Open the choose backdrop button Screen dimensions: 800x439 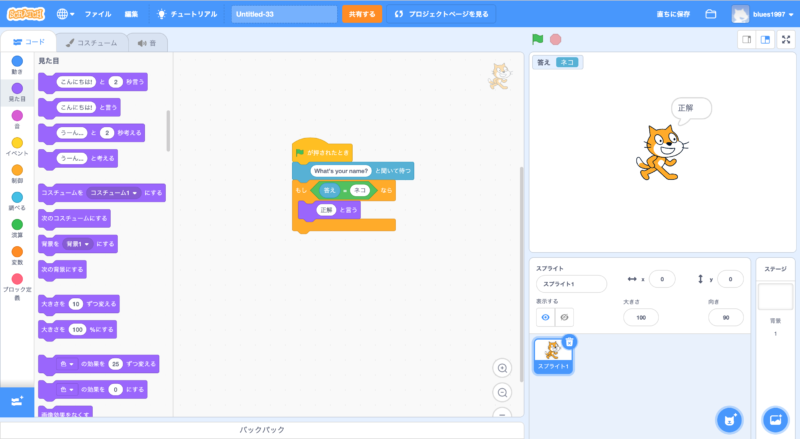coord(774,418)
